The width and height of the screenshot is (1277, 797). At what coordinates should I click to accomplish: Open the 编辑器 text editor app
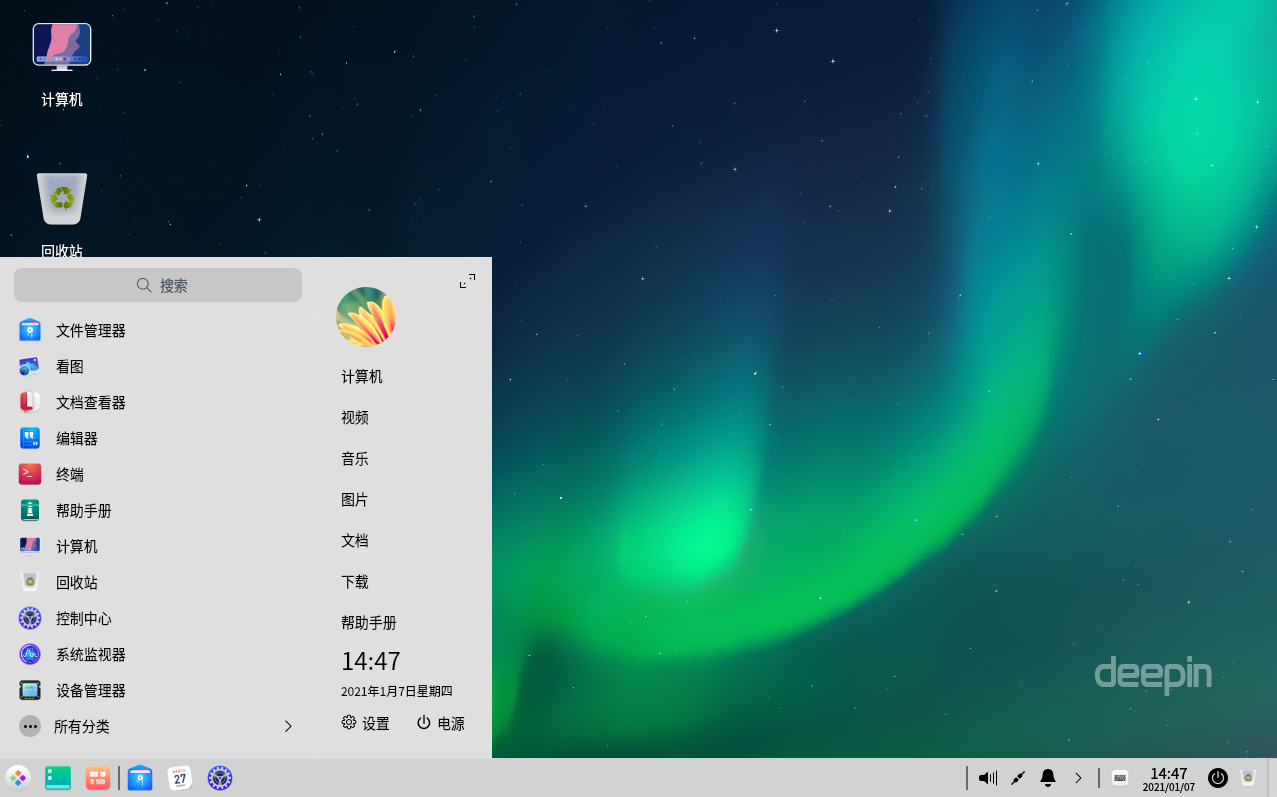(76, 439)
